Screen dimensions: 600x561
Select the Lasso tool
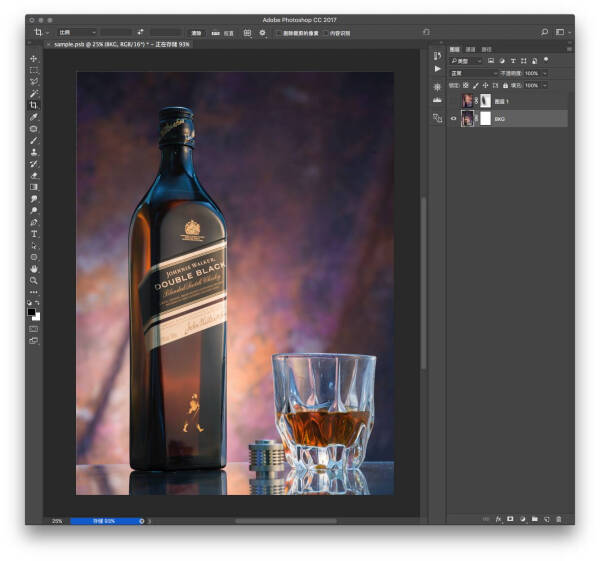point(34,82)
